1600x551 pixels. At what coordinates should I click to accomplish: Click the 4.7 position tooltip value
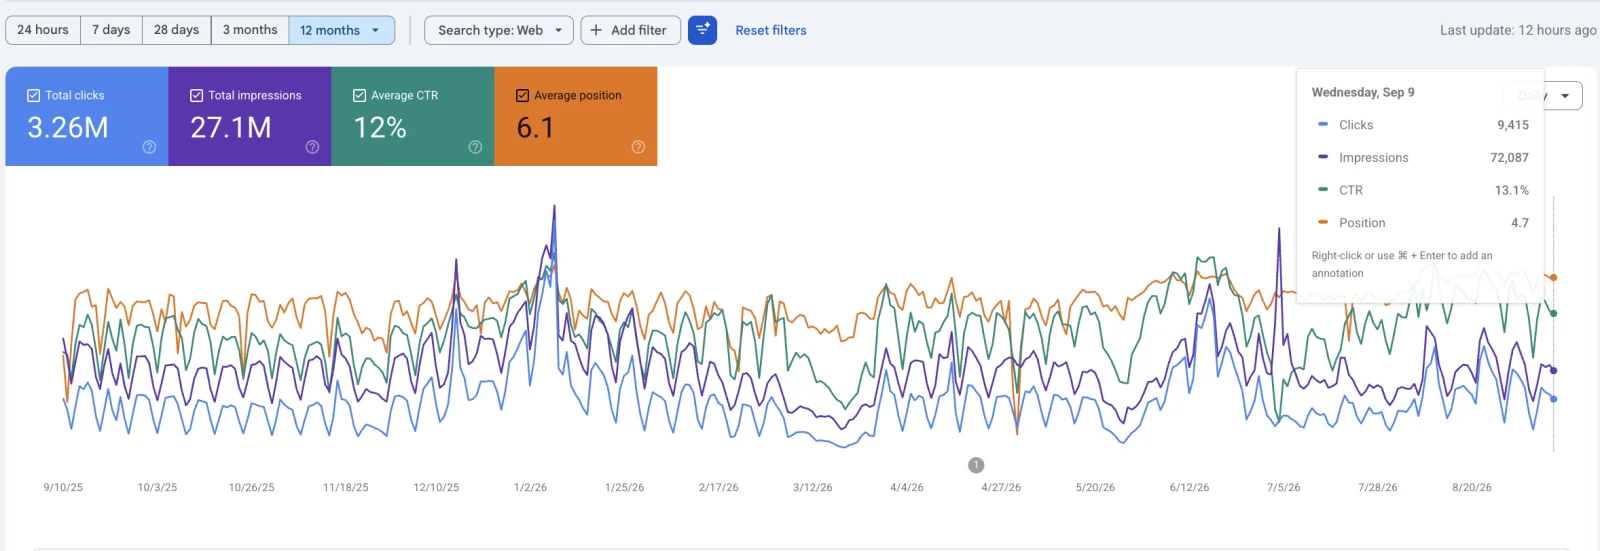pos(1520,223)
